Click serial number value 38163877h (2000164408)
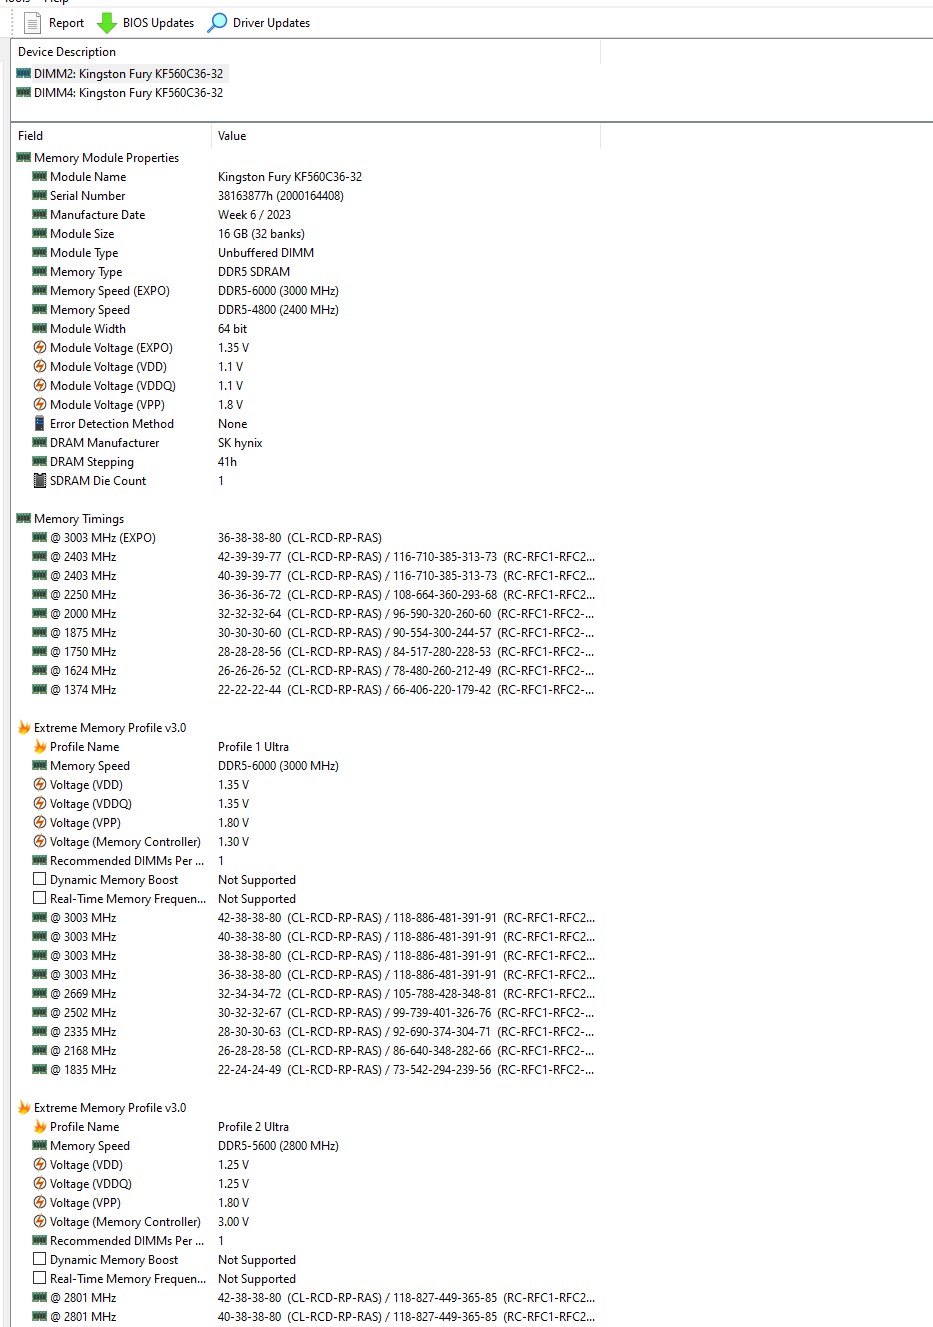Screen dimensions: 933x1327 pyautogui.click(x=281, y=196)
